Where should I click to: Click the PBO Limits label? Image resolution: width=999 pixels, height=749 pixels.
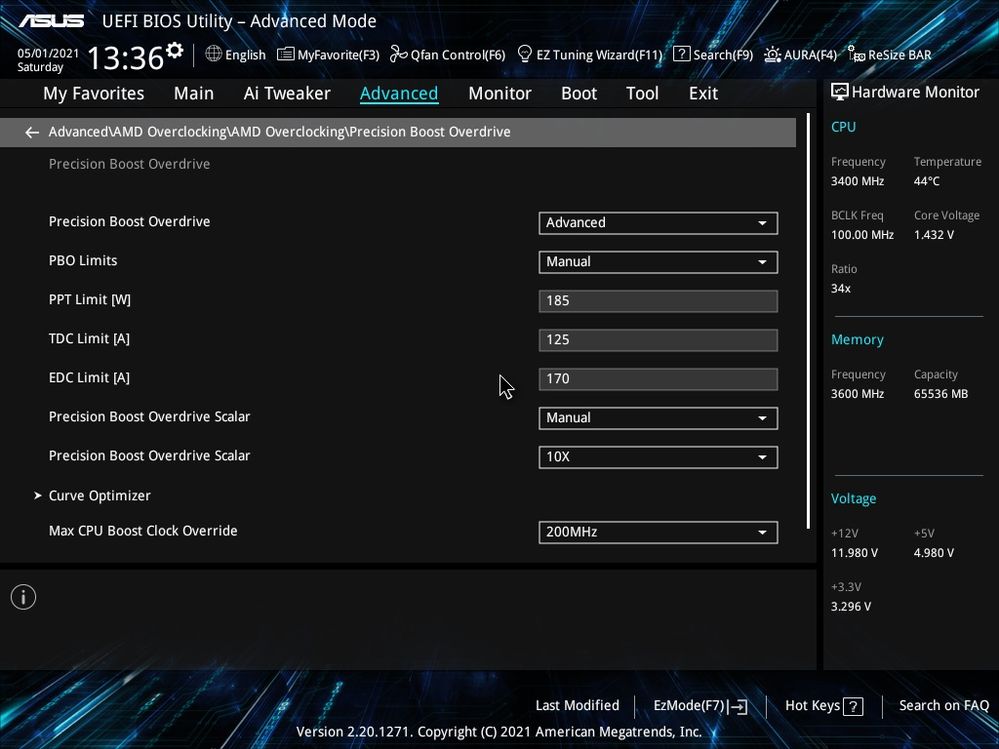click(x=83, y=260)
